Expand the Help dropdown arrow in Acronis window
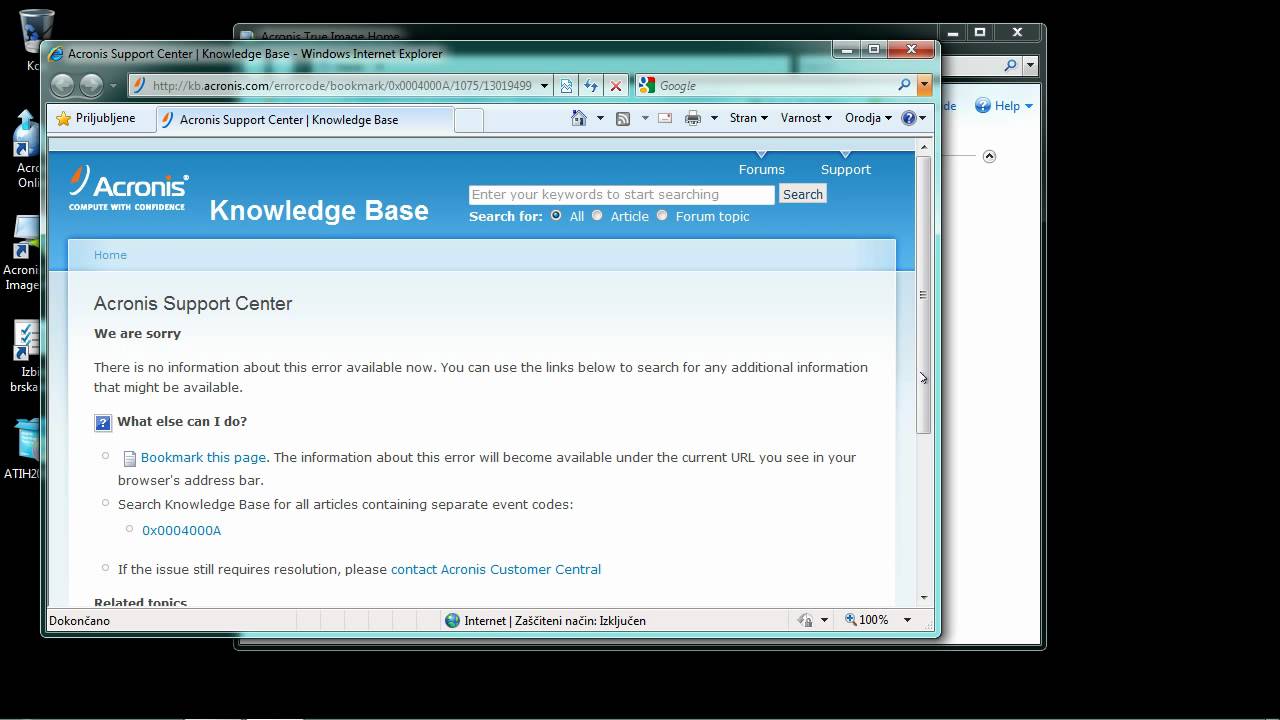This screenshot has height=720, width=1280. point(1028,106)
